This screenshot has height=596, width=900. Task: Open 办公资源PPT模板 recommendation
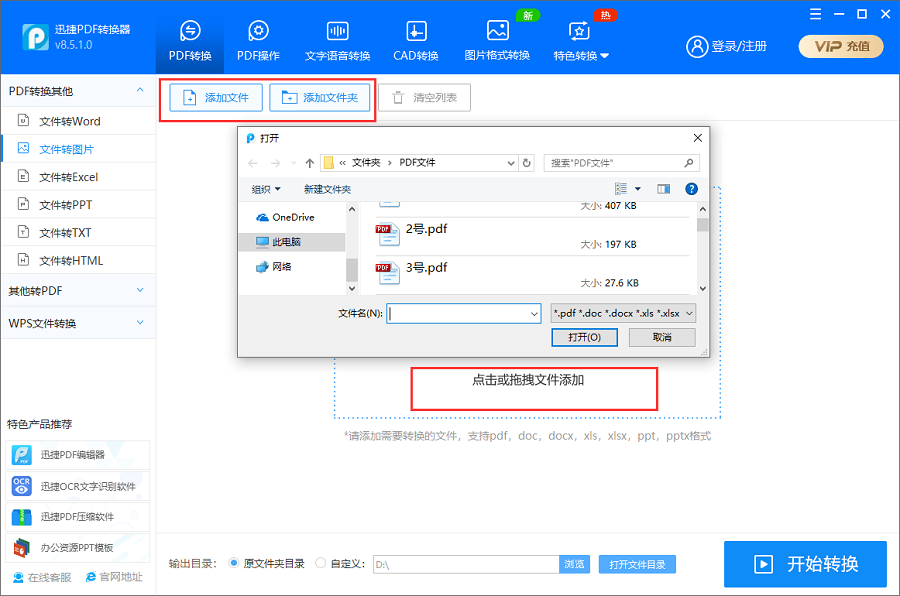[77, 548]
